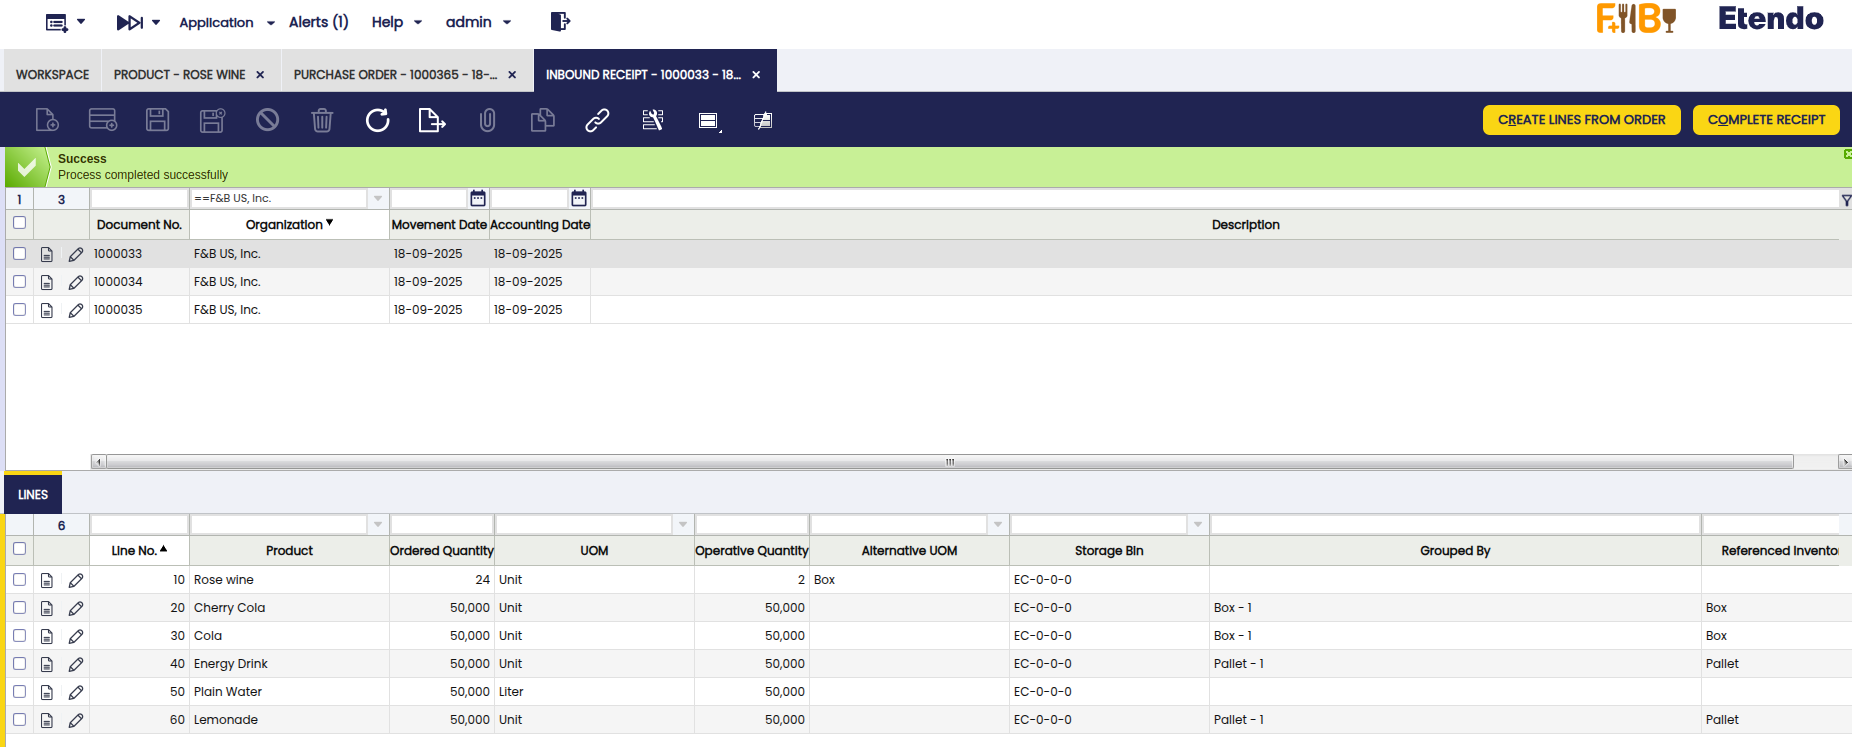Select the checkbox for the Rose wine line
Viewport: 1852px width, 747px height.
[x=19, y=580]
